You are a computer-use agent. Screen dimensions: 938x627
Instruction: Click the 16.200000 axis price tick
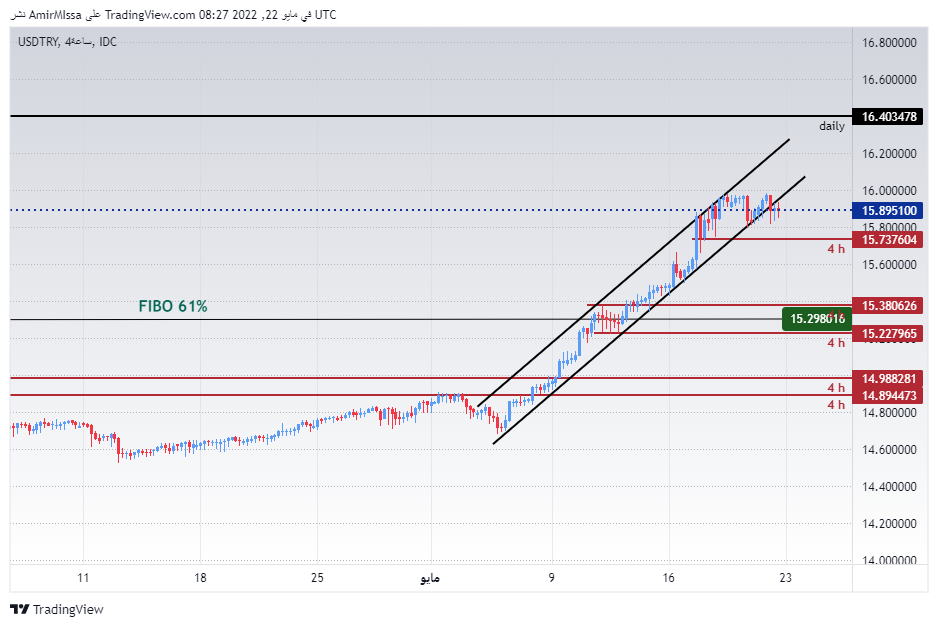[x=888, y=154]
